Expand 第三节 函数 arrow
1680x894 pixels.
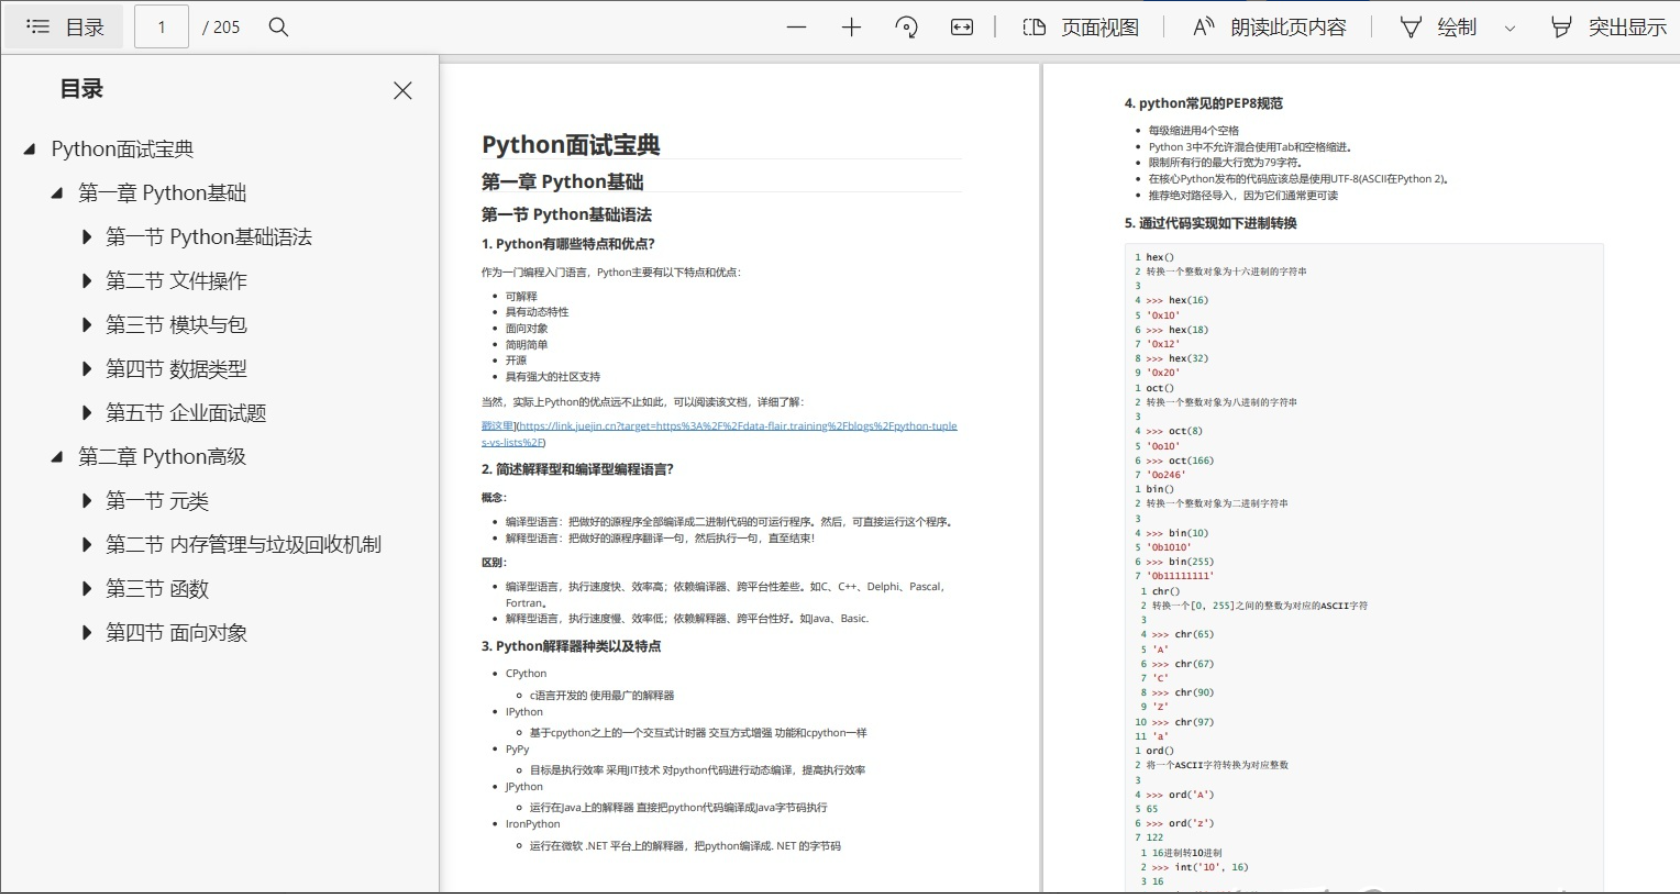[86, 589]
